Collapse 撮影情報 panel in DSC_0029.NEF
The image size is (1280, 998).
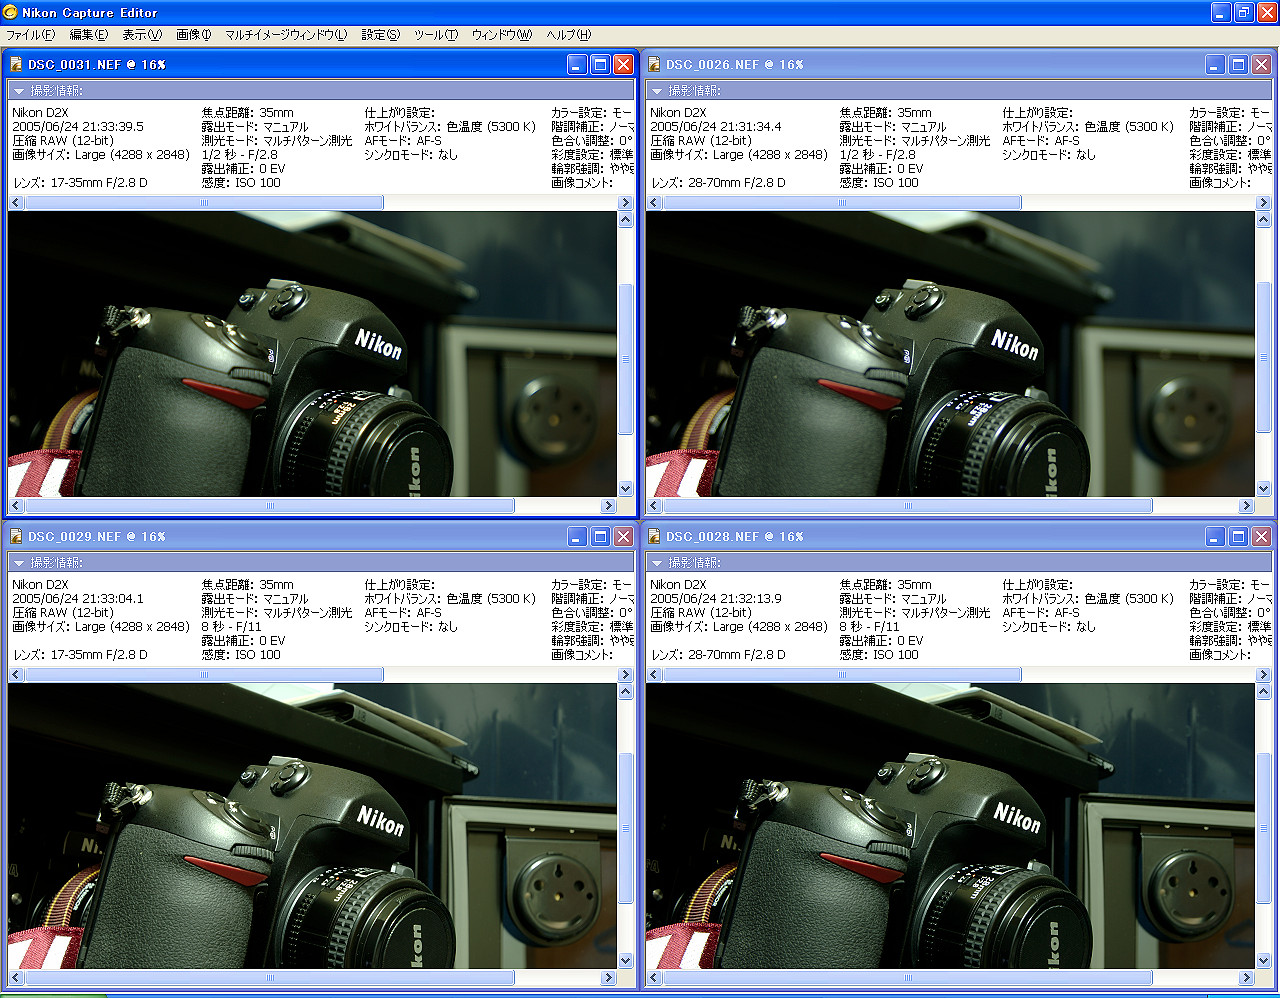click(18, 563)
